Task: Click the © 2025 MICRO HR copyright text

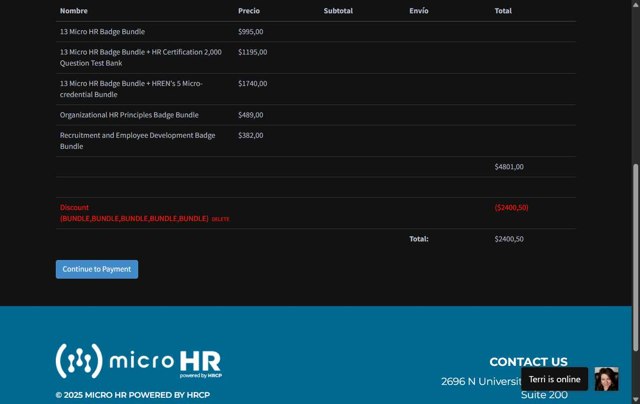Action: [133, 395]
